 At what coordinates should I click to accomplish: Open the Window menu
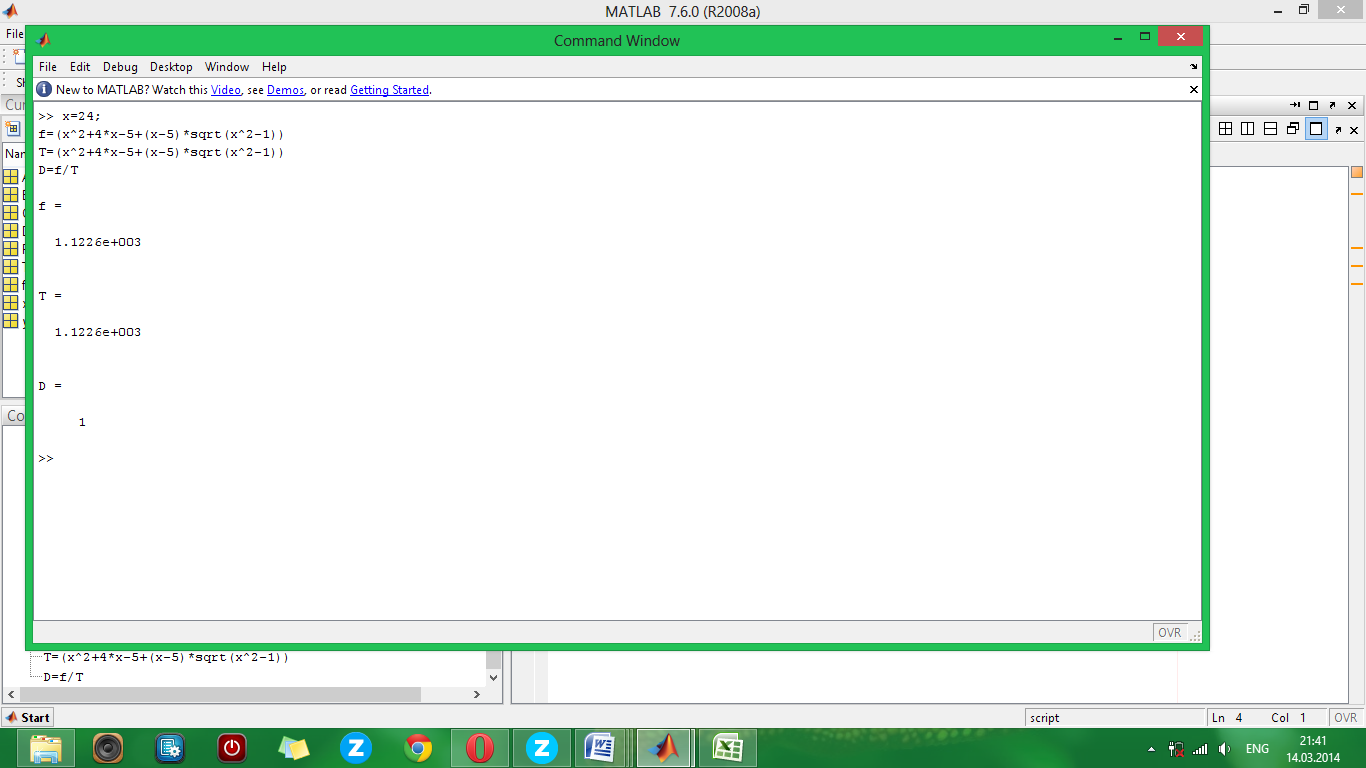(x=227, y=67)
